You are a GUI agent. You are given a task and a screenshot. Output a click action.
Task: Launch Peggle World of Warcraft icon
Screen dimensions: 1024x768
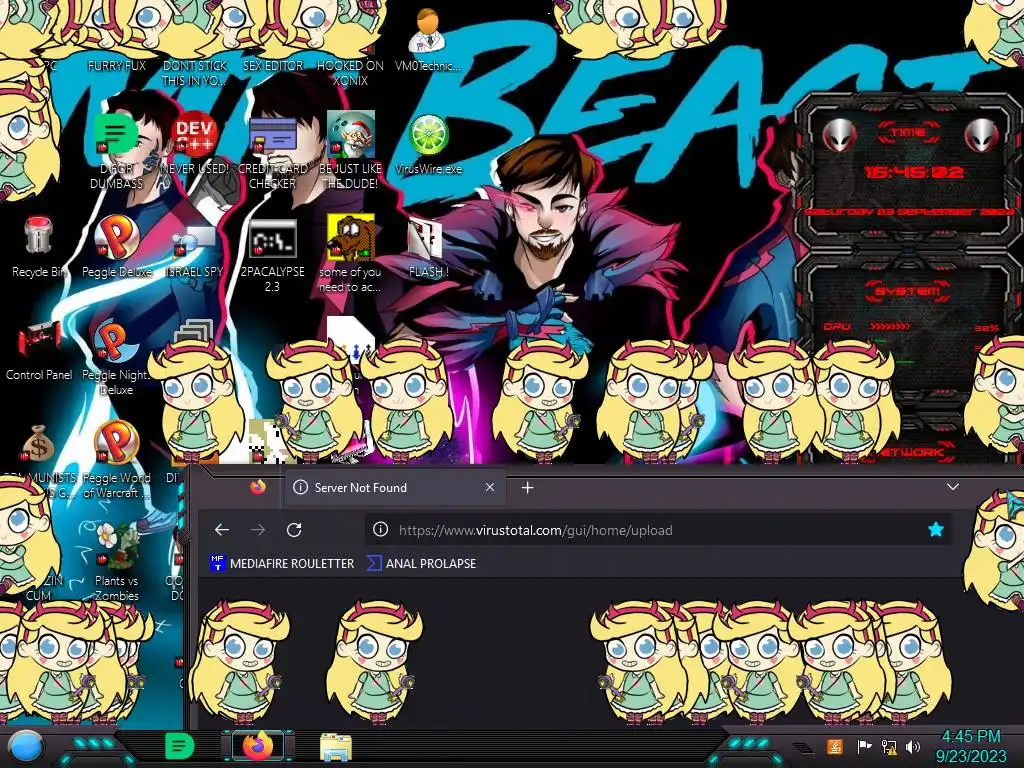click(x=116, y=460)
